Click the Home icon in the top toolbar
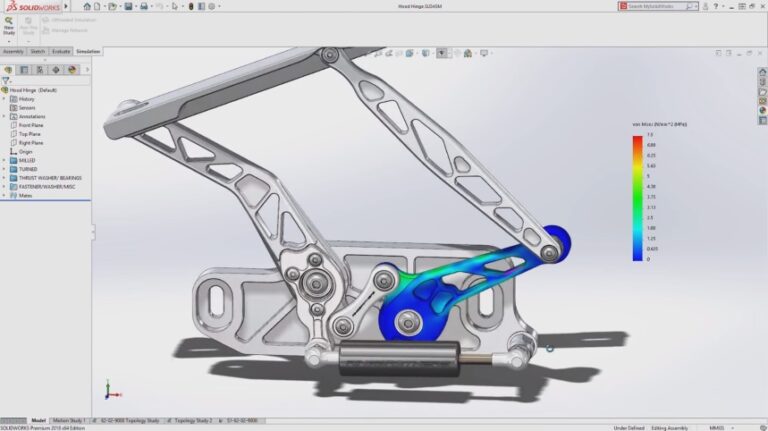 (x=87, y=6)
